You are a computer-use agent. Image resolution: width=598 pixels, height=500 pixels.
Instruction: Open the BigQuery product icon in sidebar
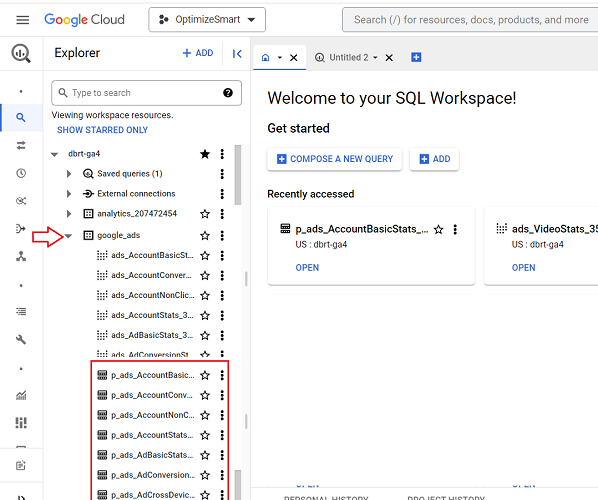[21, 53]
